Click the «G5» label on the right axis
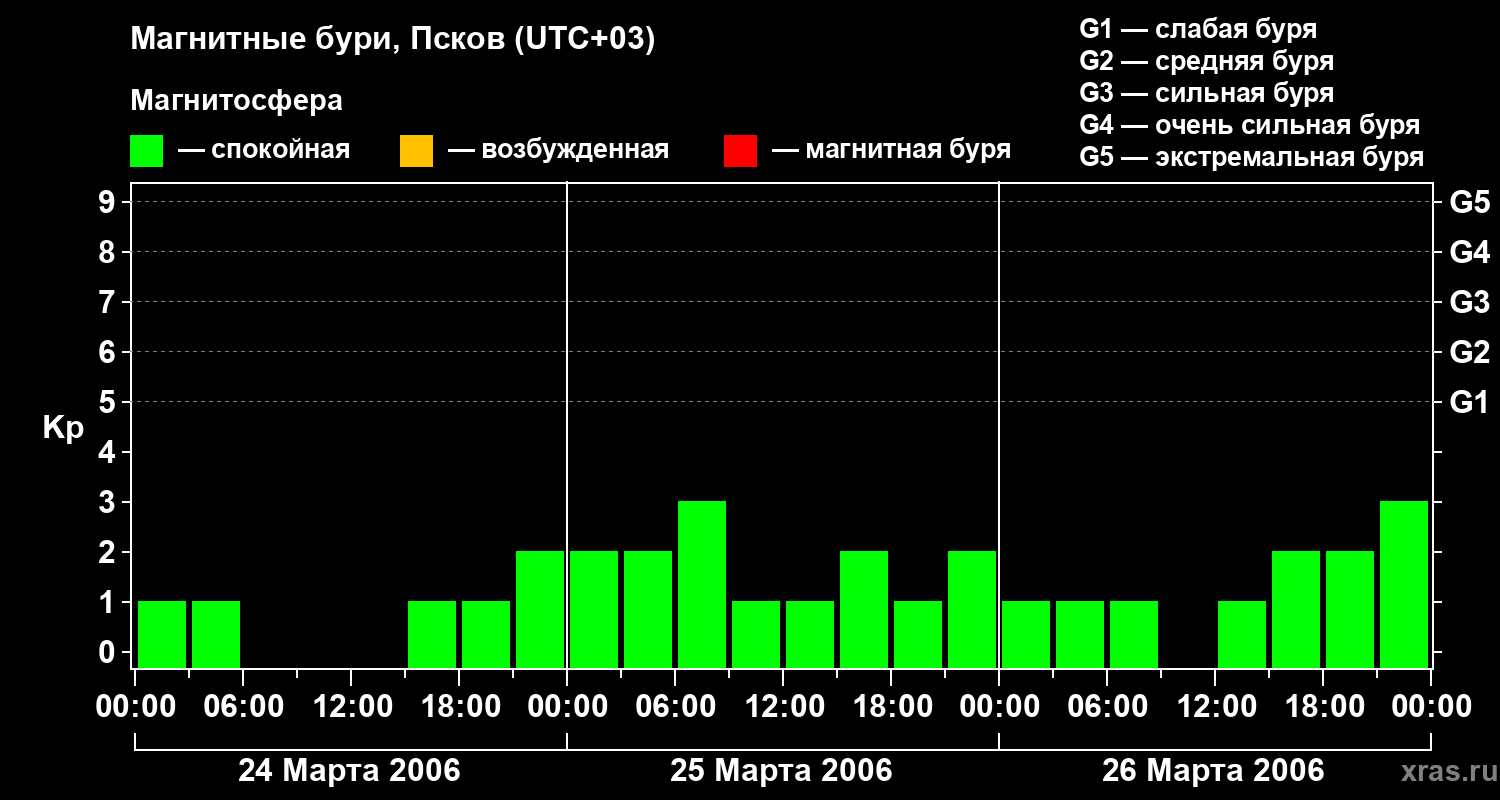 coord(1470,202)
